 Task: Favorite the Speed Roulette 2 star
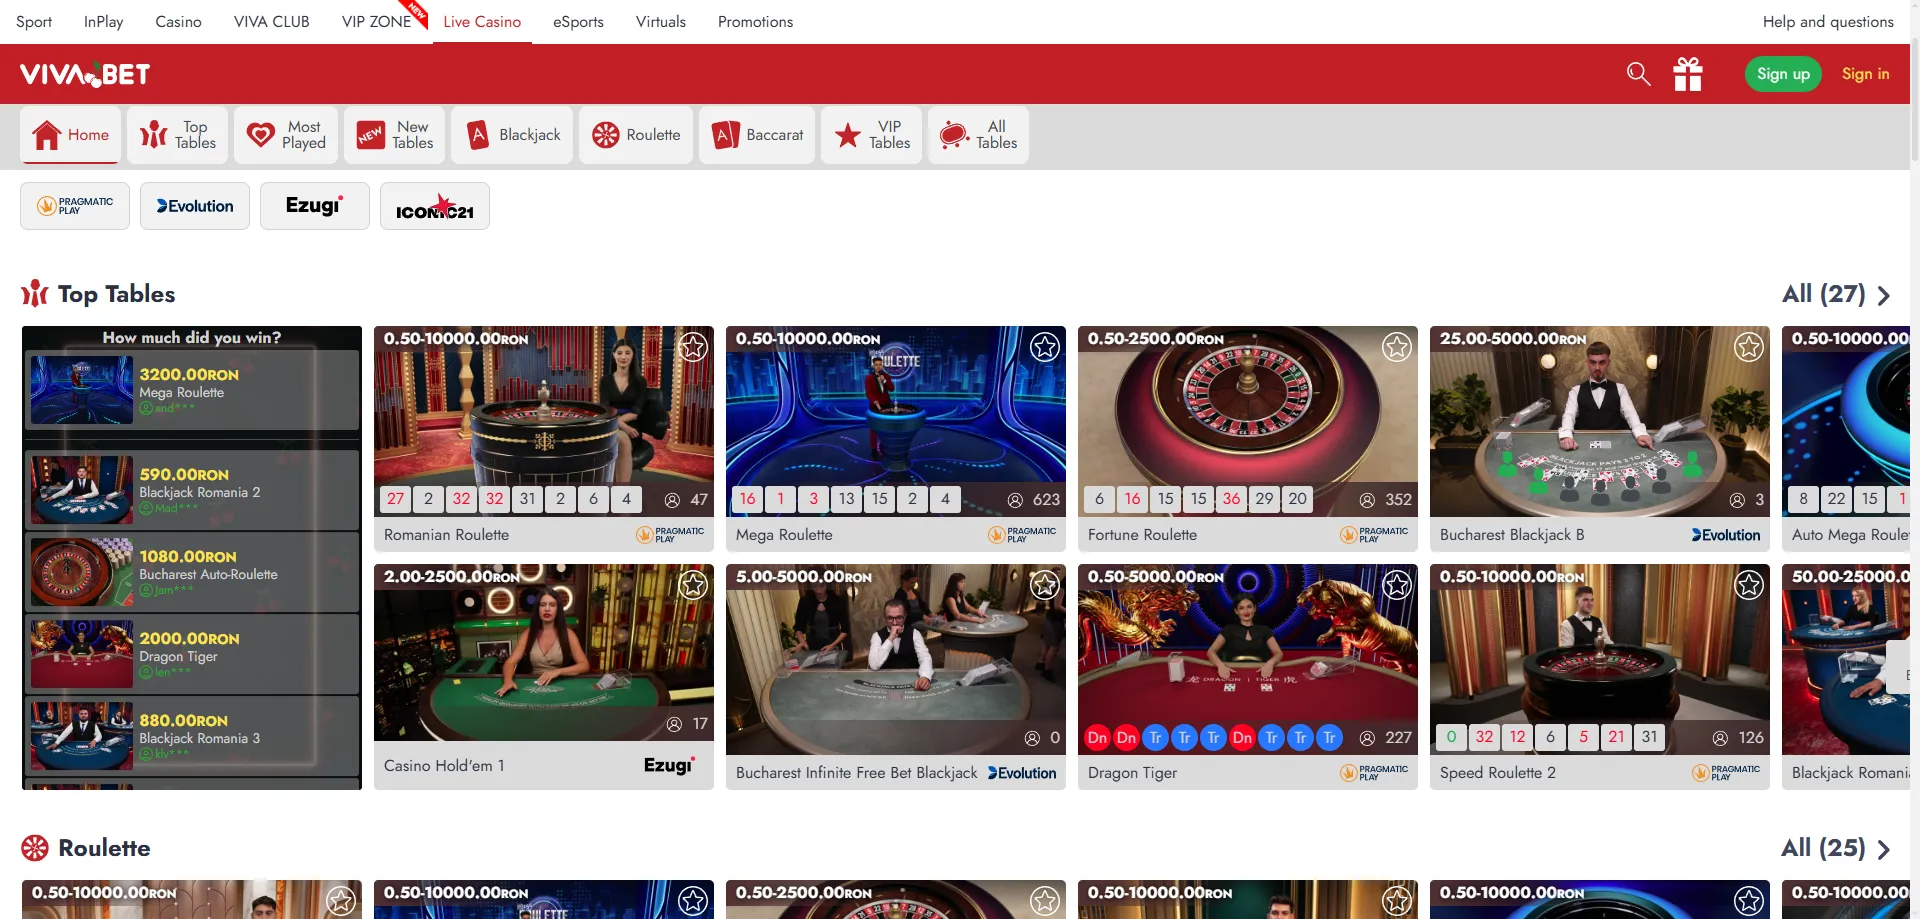(1749, 585)
